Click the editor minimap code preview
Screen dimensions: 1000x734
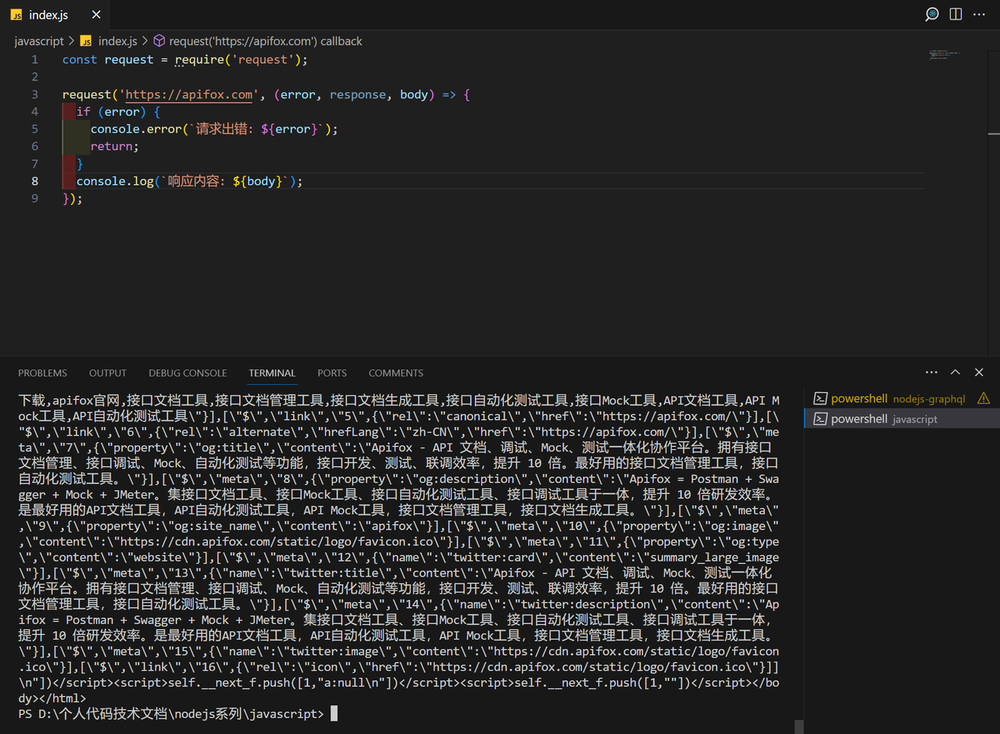click(950, 53)
